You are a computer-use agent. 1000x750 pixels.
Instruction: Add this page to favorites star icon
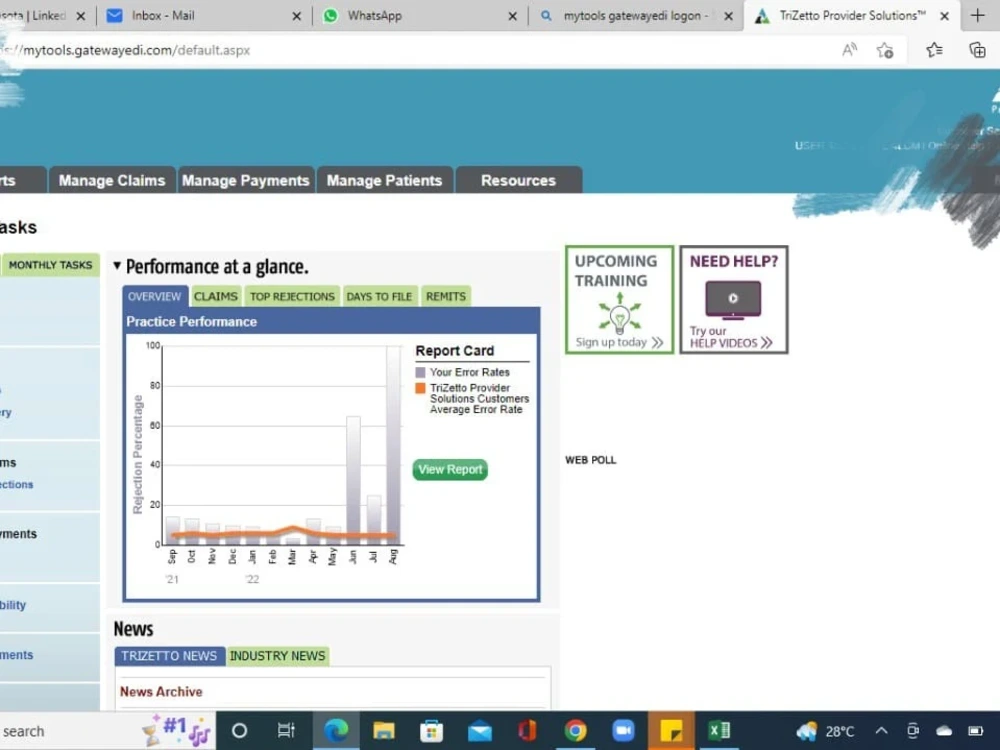click(x=885, y=50)
